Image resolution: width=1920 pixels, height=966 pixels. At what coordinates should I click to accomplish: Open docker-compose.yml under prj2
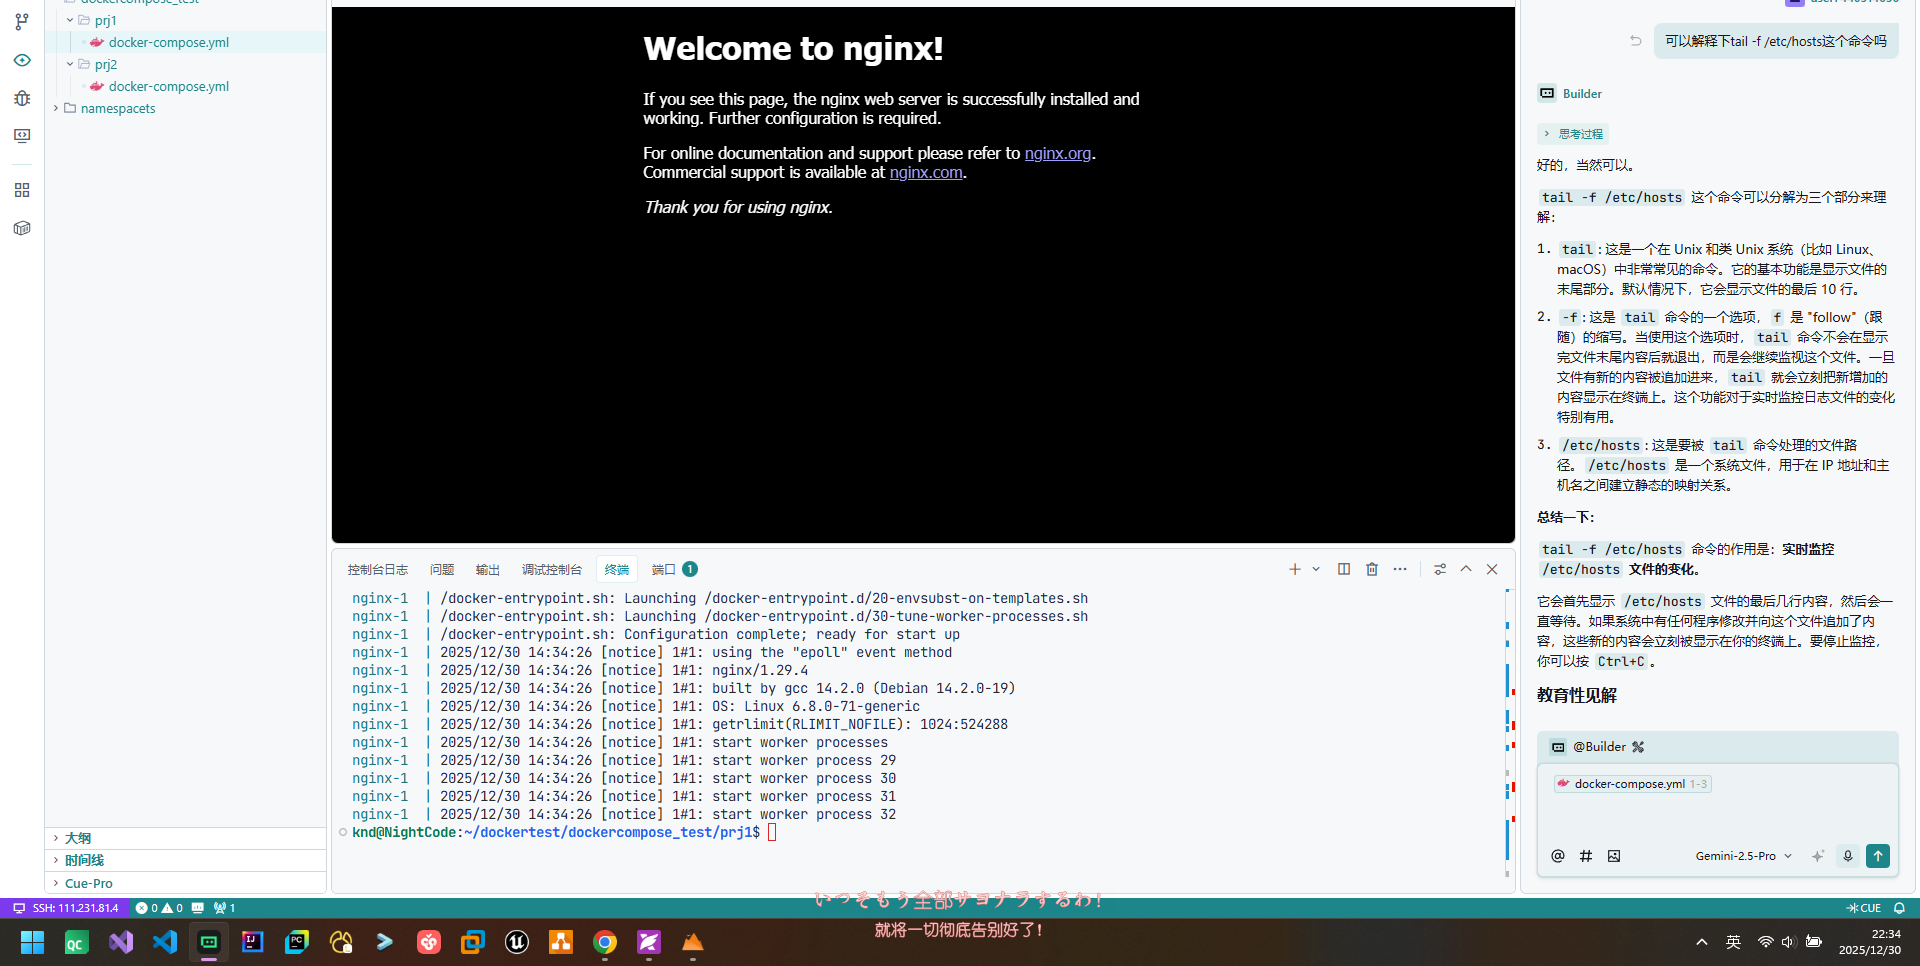(168, 86)
